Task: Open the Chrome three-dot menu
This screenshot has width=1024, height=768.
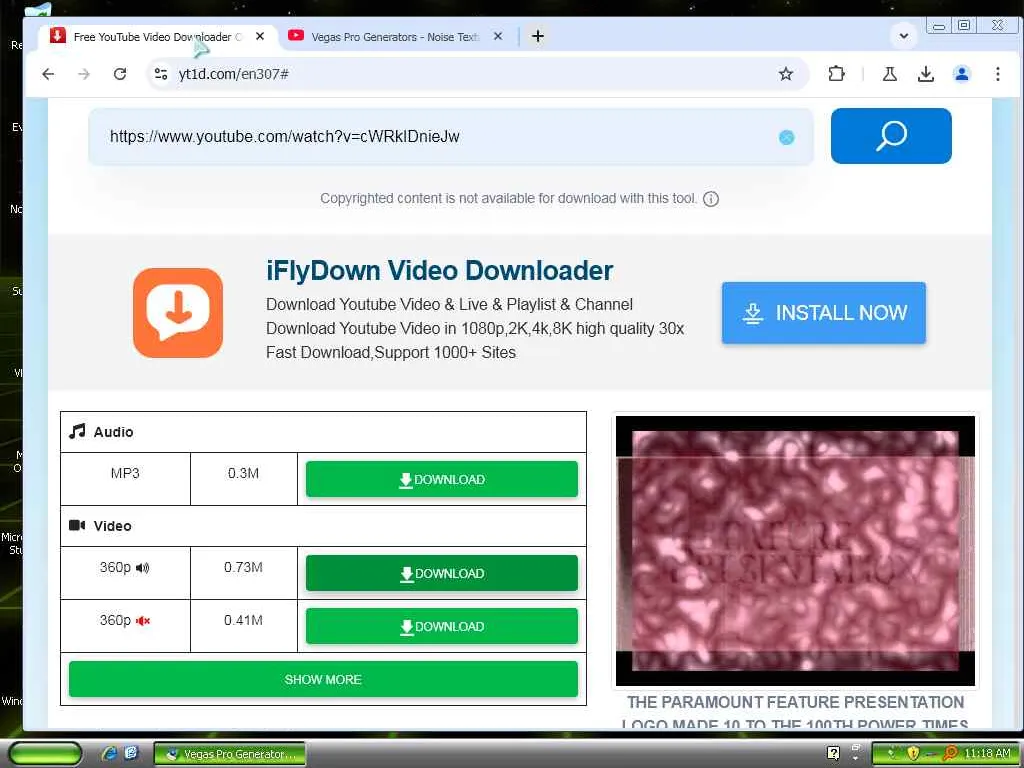Action: [997, 74]
